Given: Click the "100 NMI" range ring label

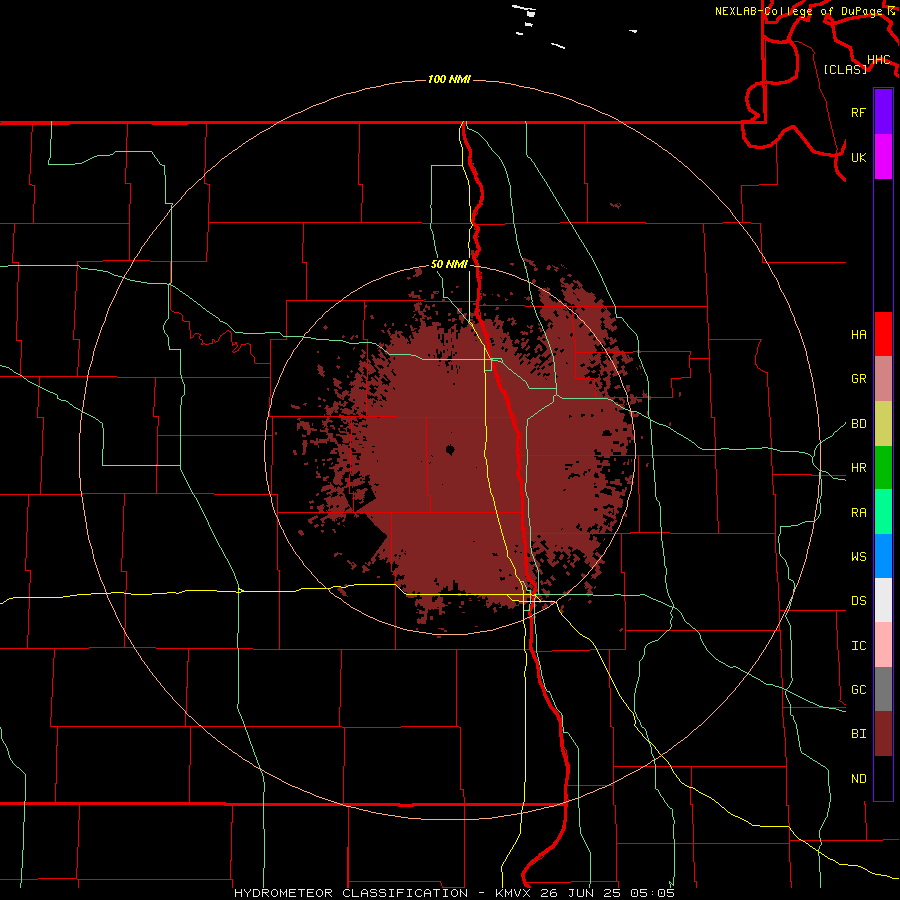Looking at the screenshot, I should pyautogui.click(x=449, y=79).
